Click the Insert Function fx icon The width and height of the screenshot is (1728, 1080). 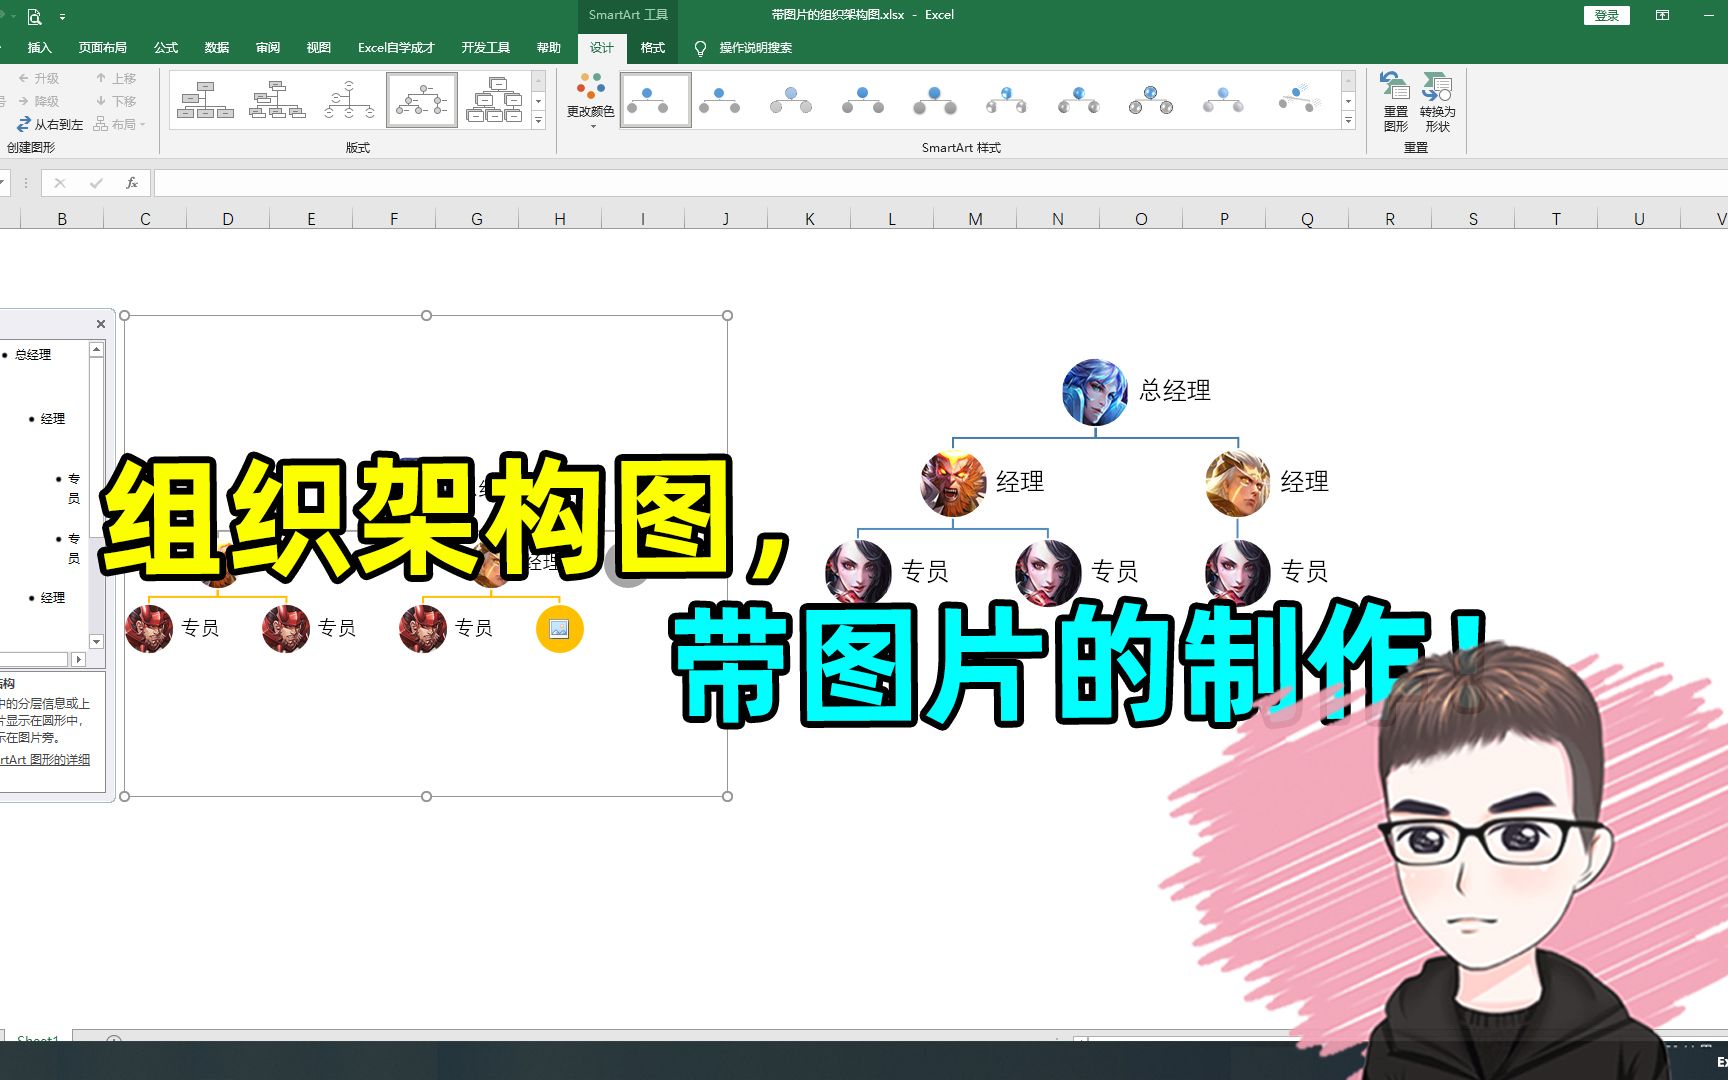click(131, 183)
